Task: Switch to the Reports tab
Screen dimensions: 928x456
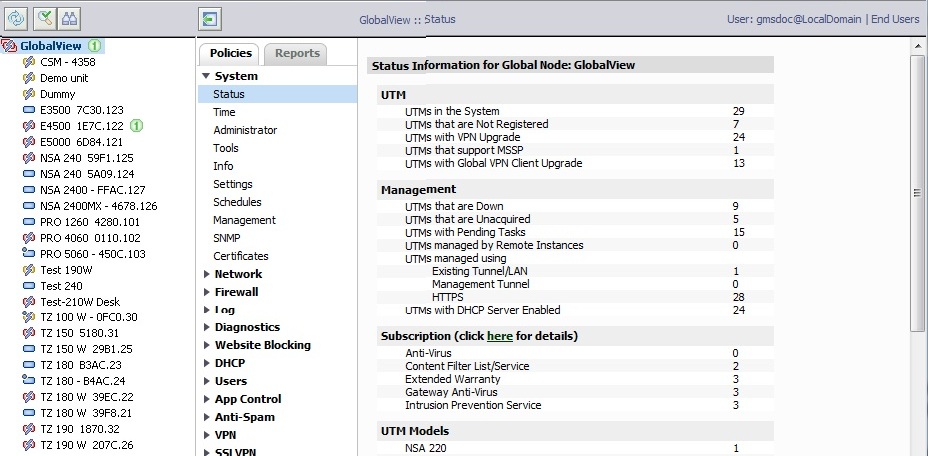Action: click(x=297, y=53)
